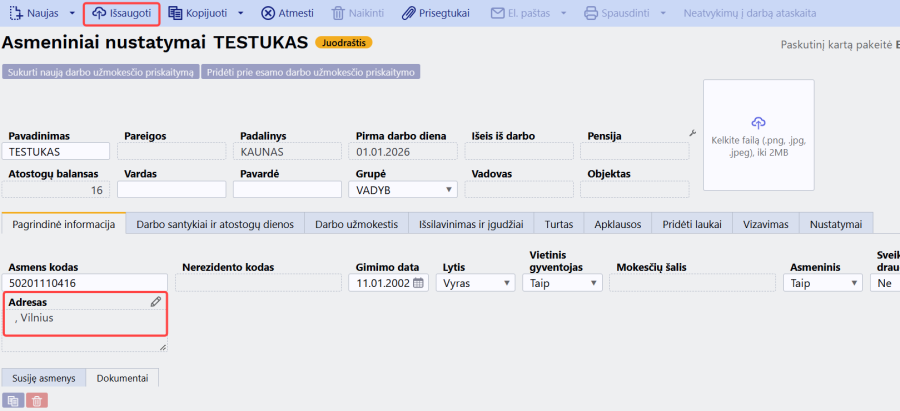Expand the Naujas dropdown arrow
Viewport: 900px width, 411px height.
(72, 13)
